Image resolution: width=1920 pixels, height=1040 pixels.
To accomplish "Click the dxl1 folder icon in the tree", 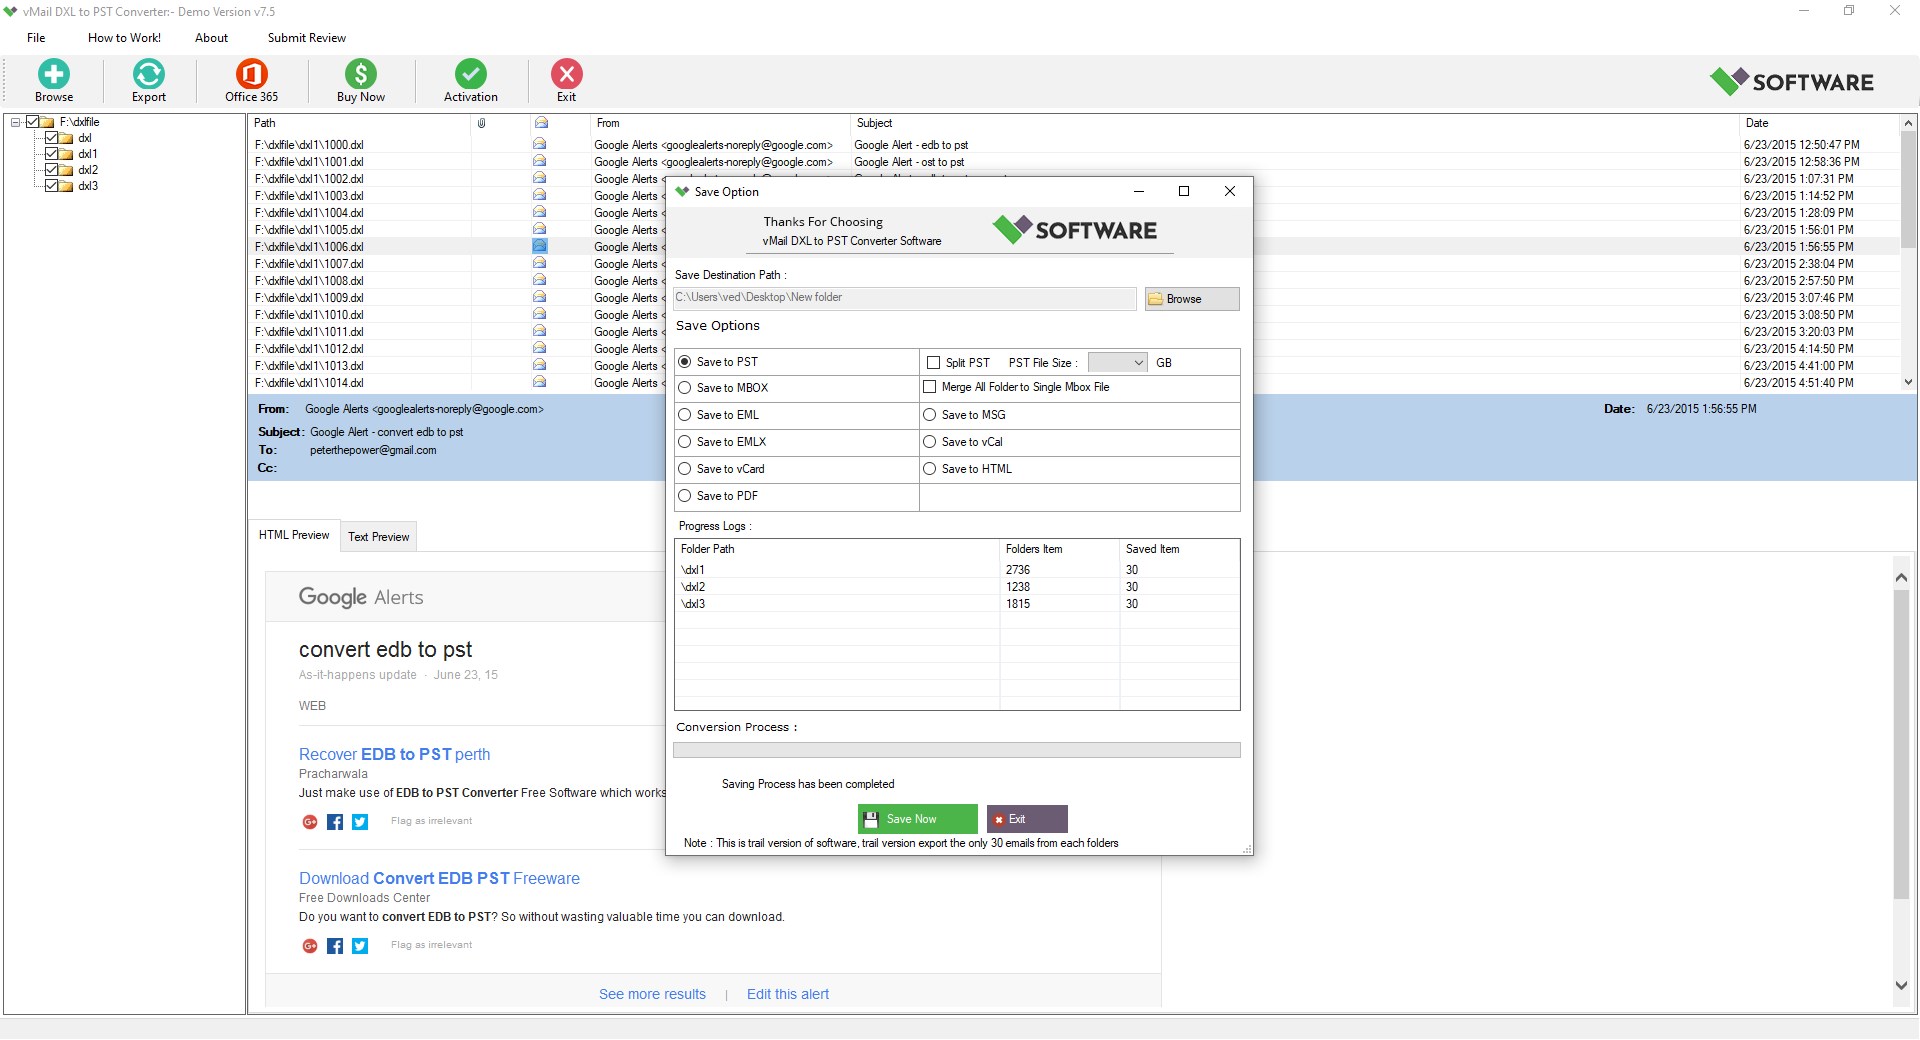I will tap(66, 154).
